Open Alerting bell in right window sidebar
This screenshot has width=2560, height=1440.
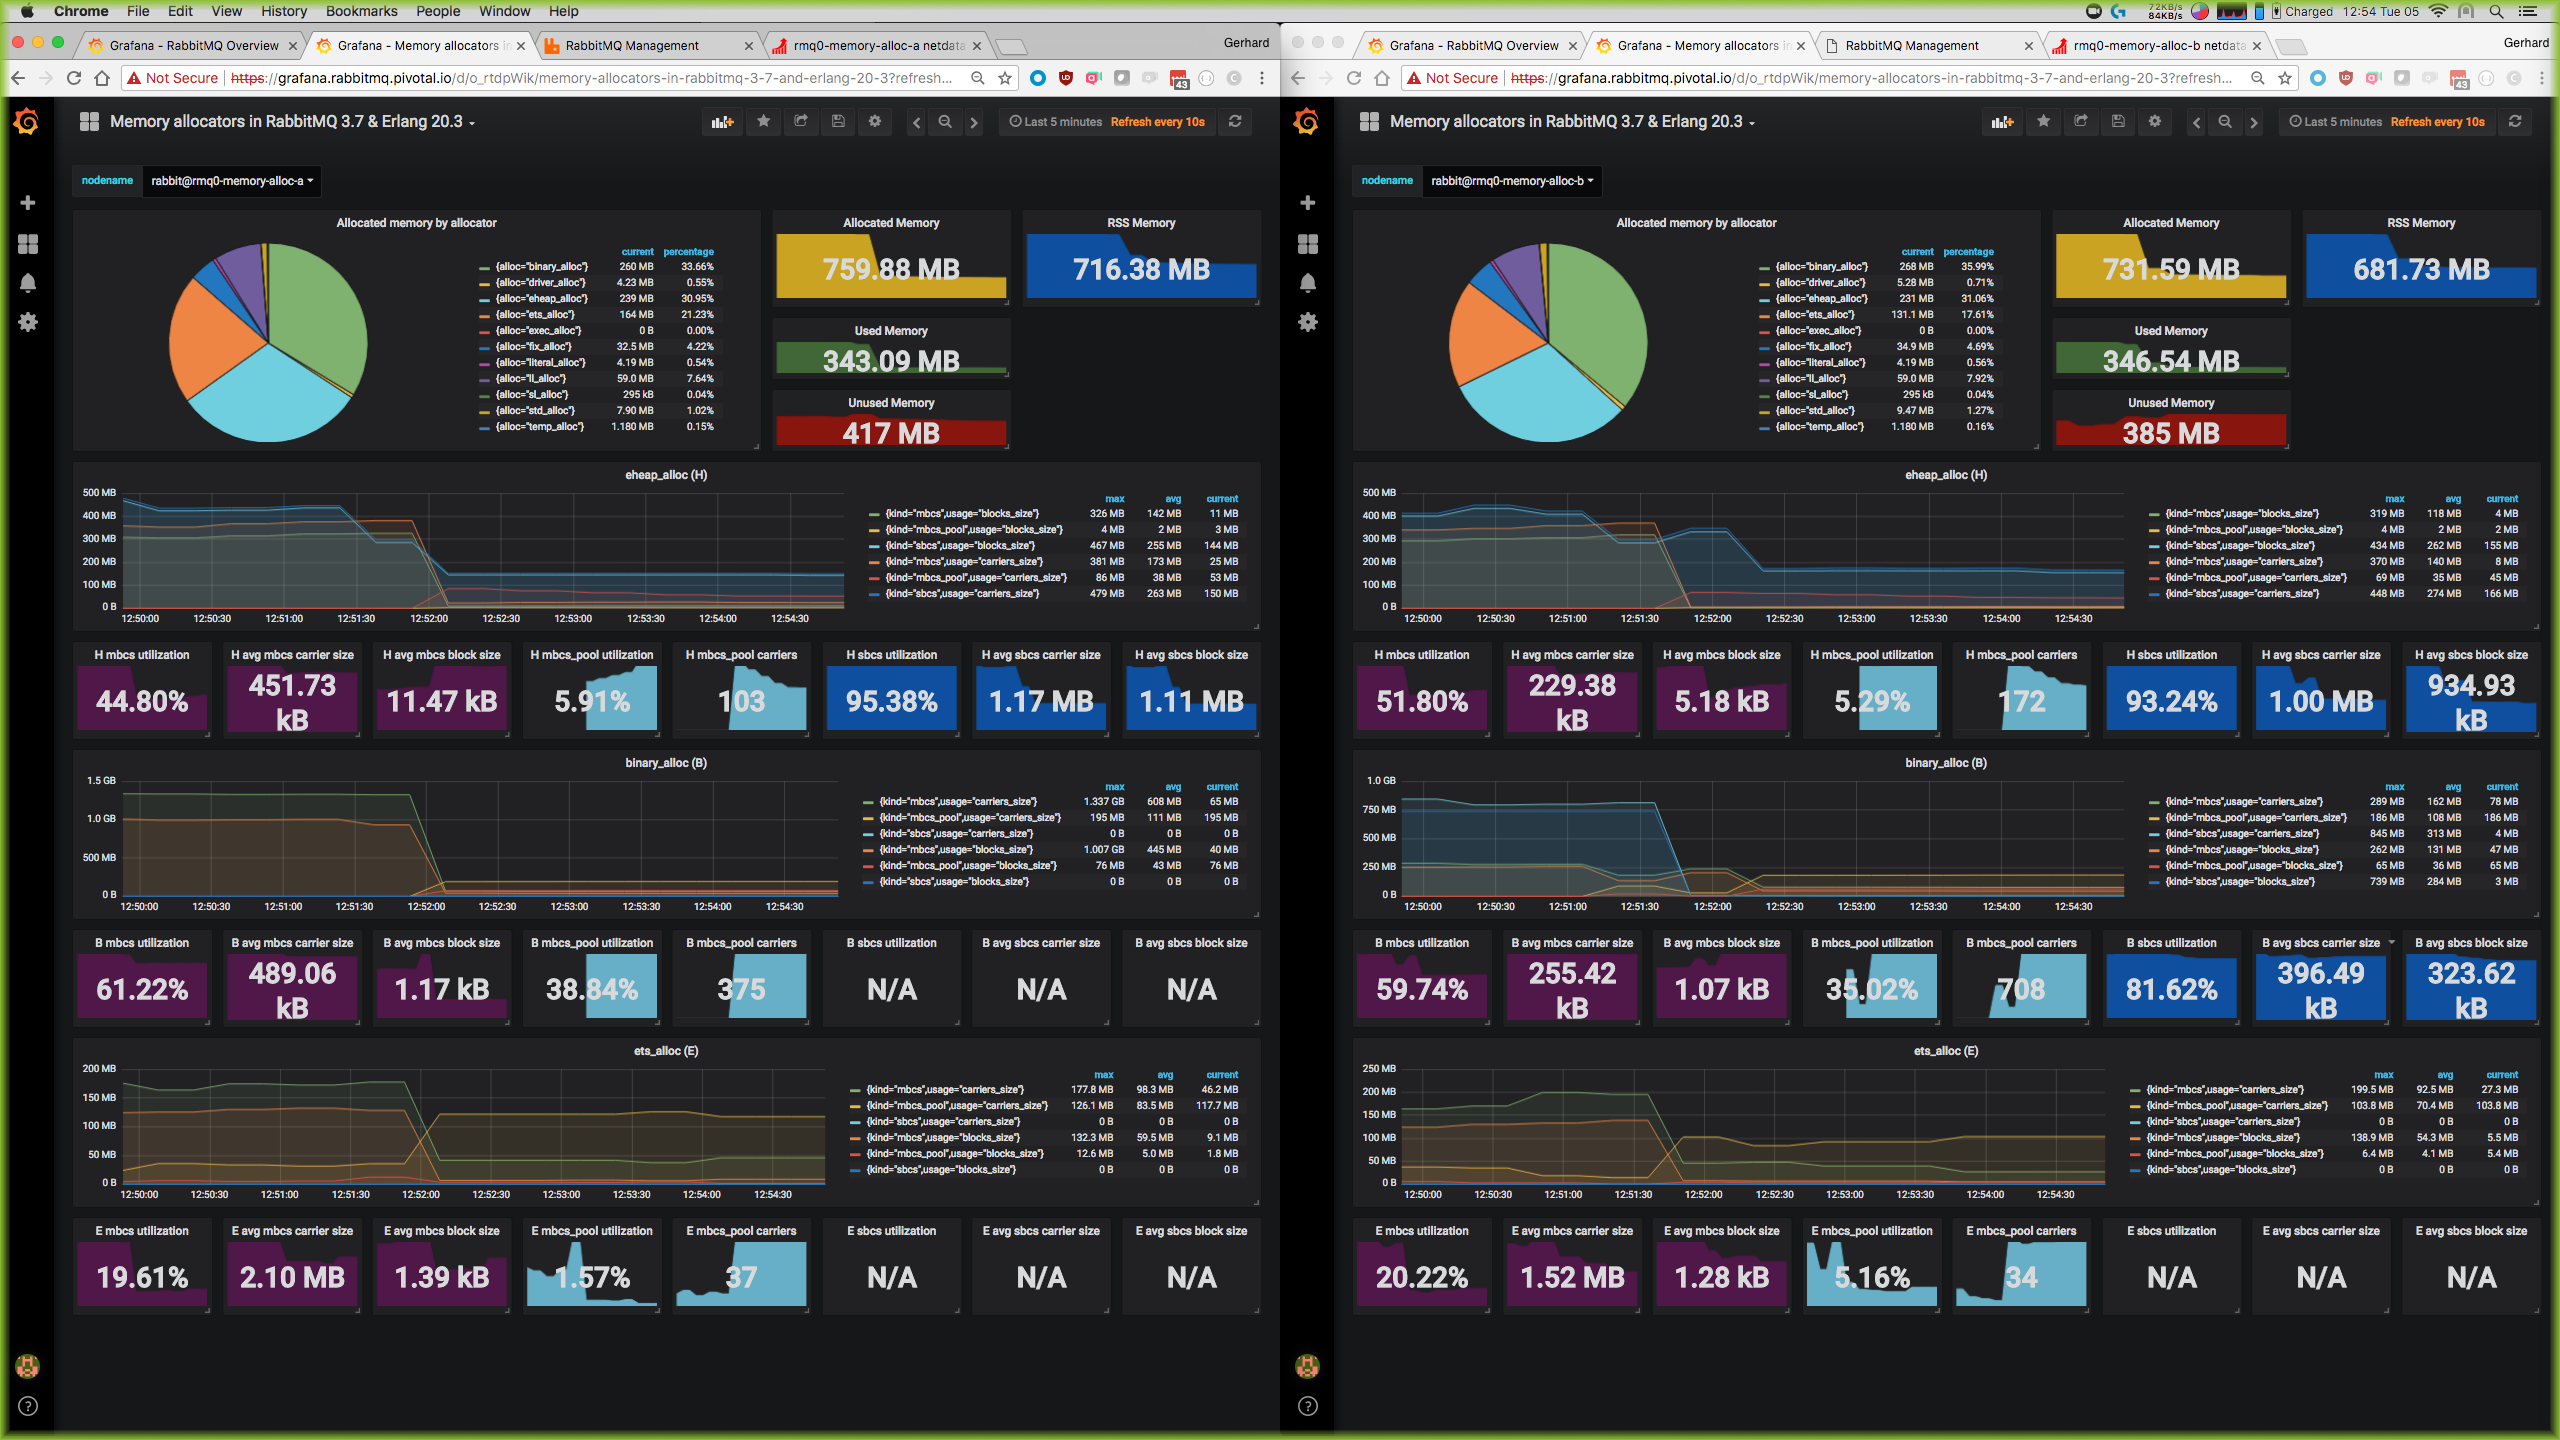pyautogui.click(x=1308, y=283)
